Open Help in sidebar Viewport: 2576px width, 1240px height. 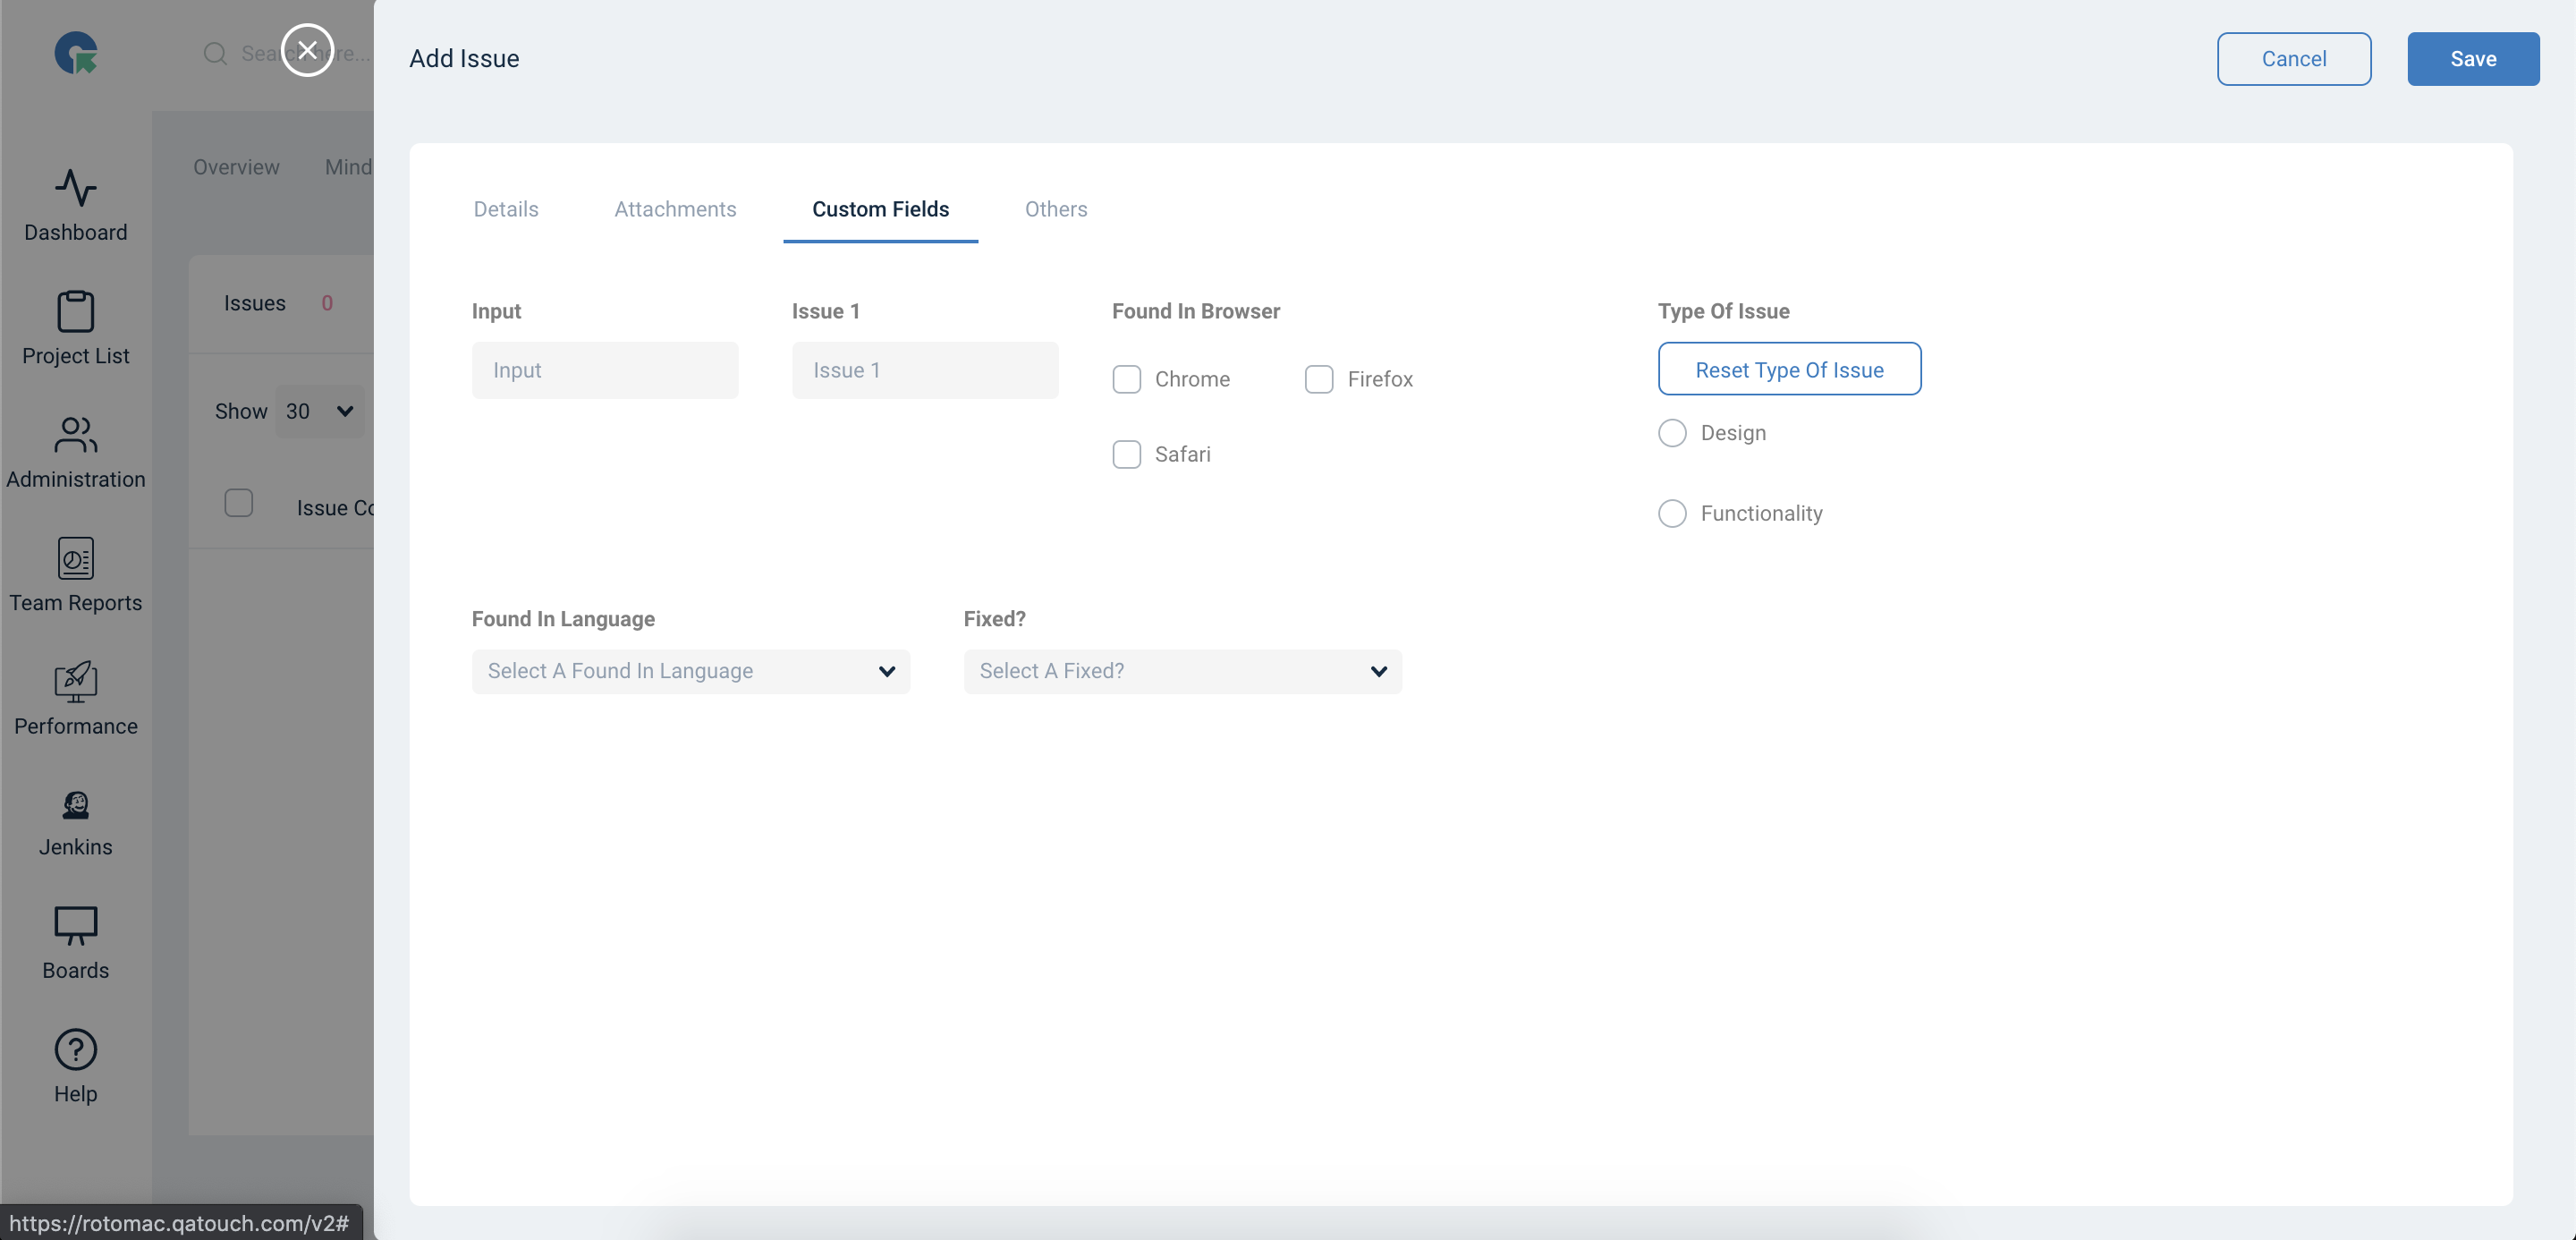tap(76, 1067)
